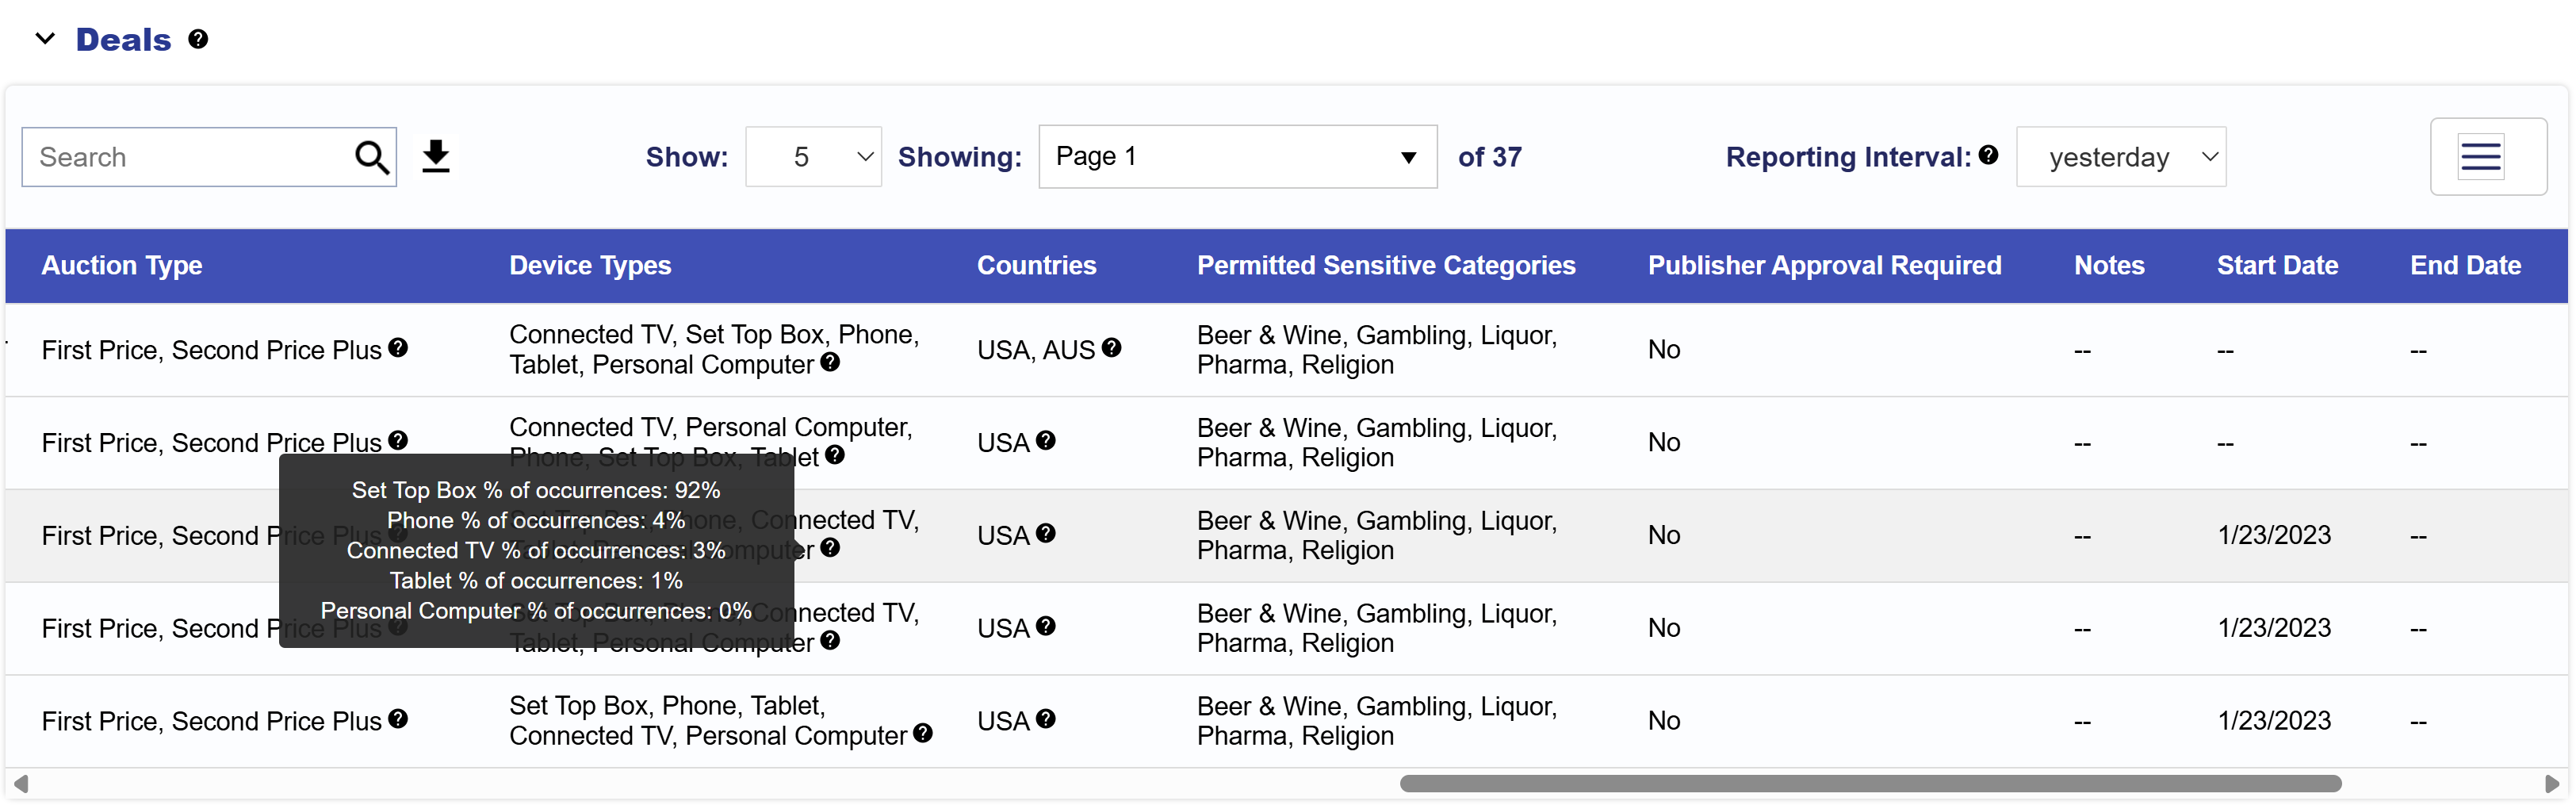Viewport: 2576px width, 805px height.
Task: Click USA help icon in second row
Action: pos(1046,440)
